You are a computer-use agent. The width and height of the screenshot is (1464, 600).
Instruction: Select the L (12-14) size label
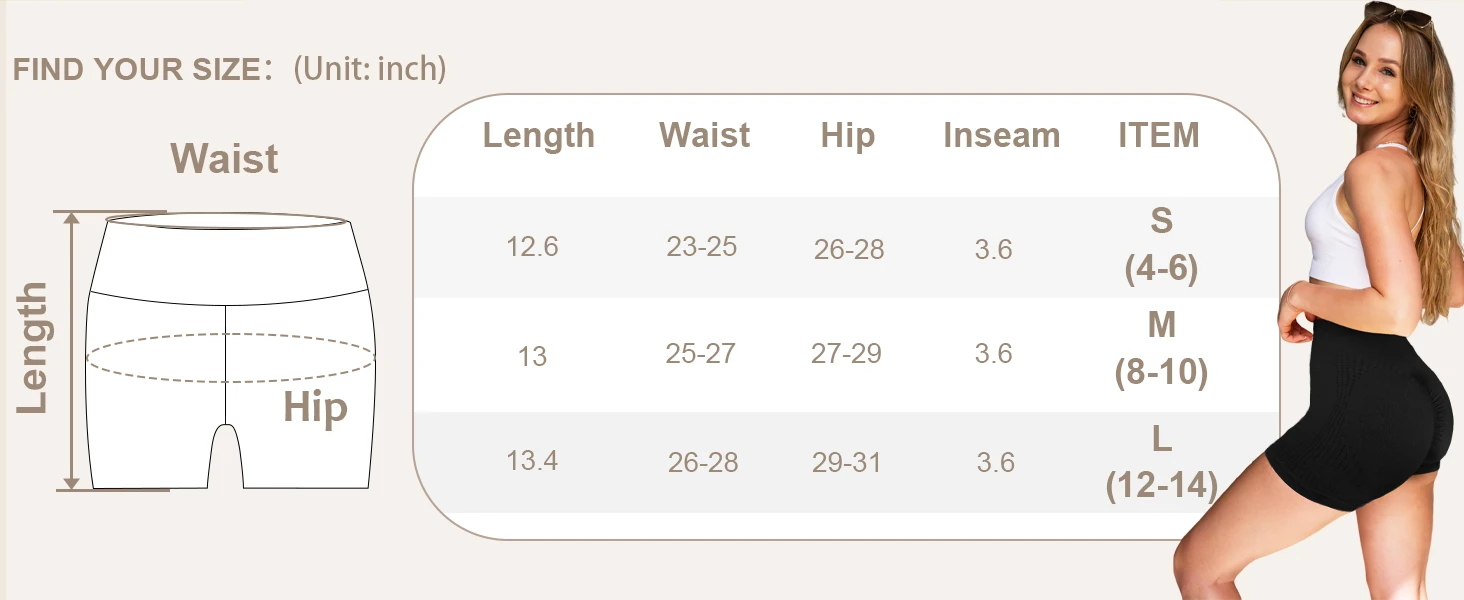point(1161,463)
